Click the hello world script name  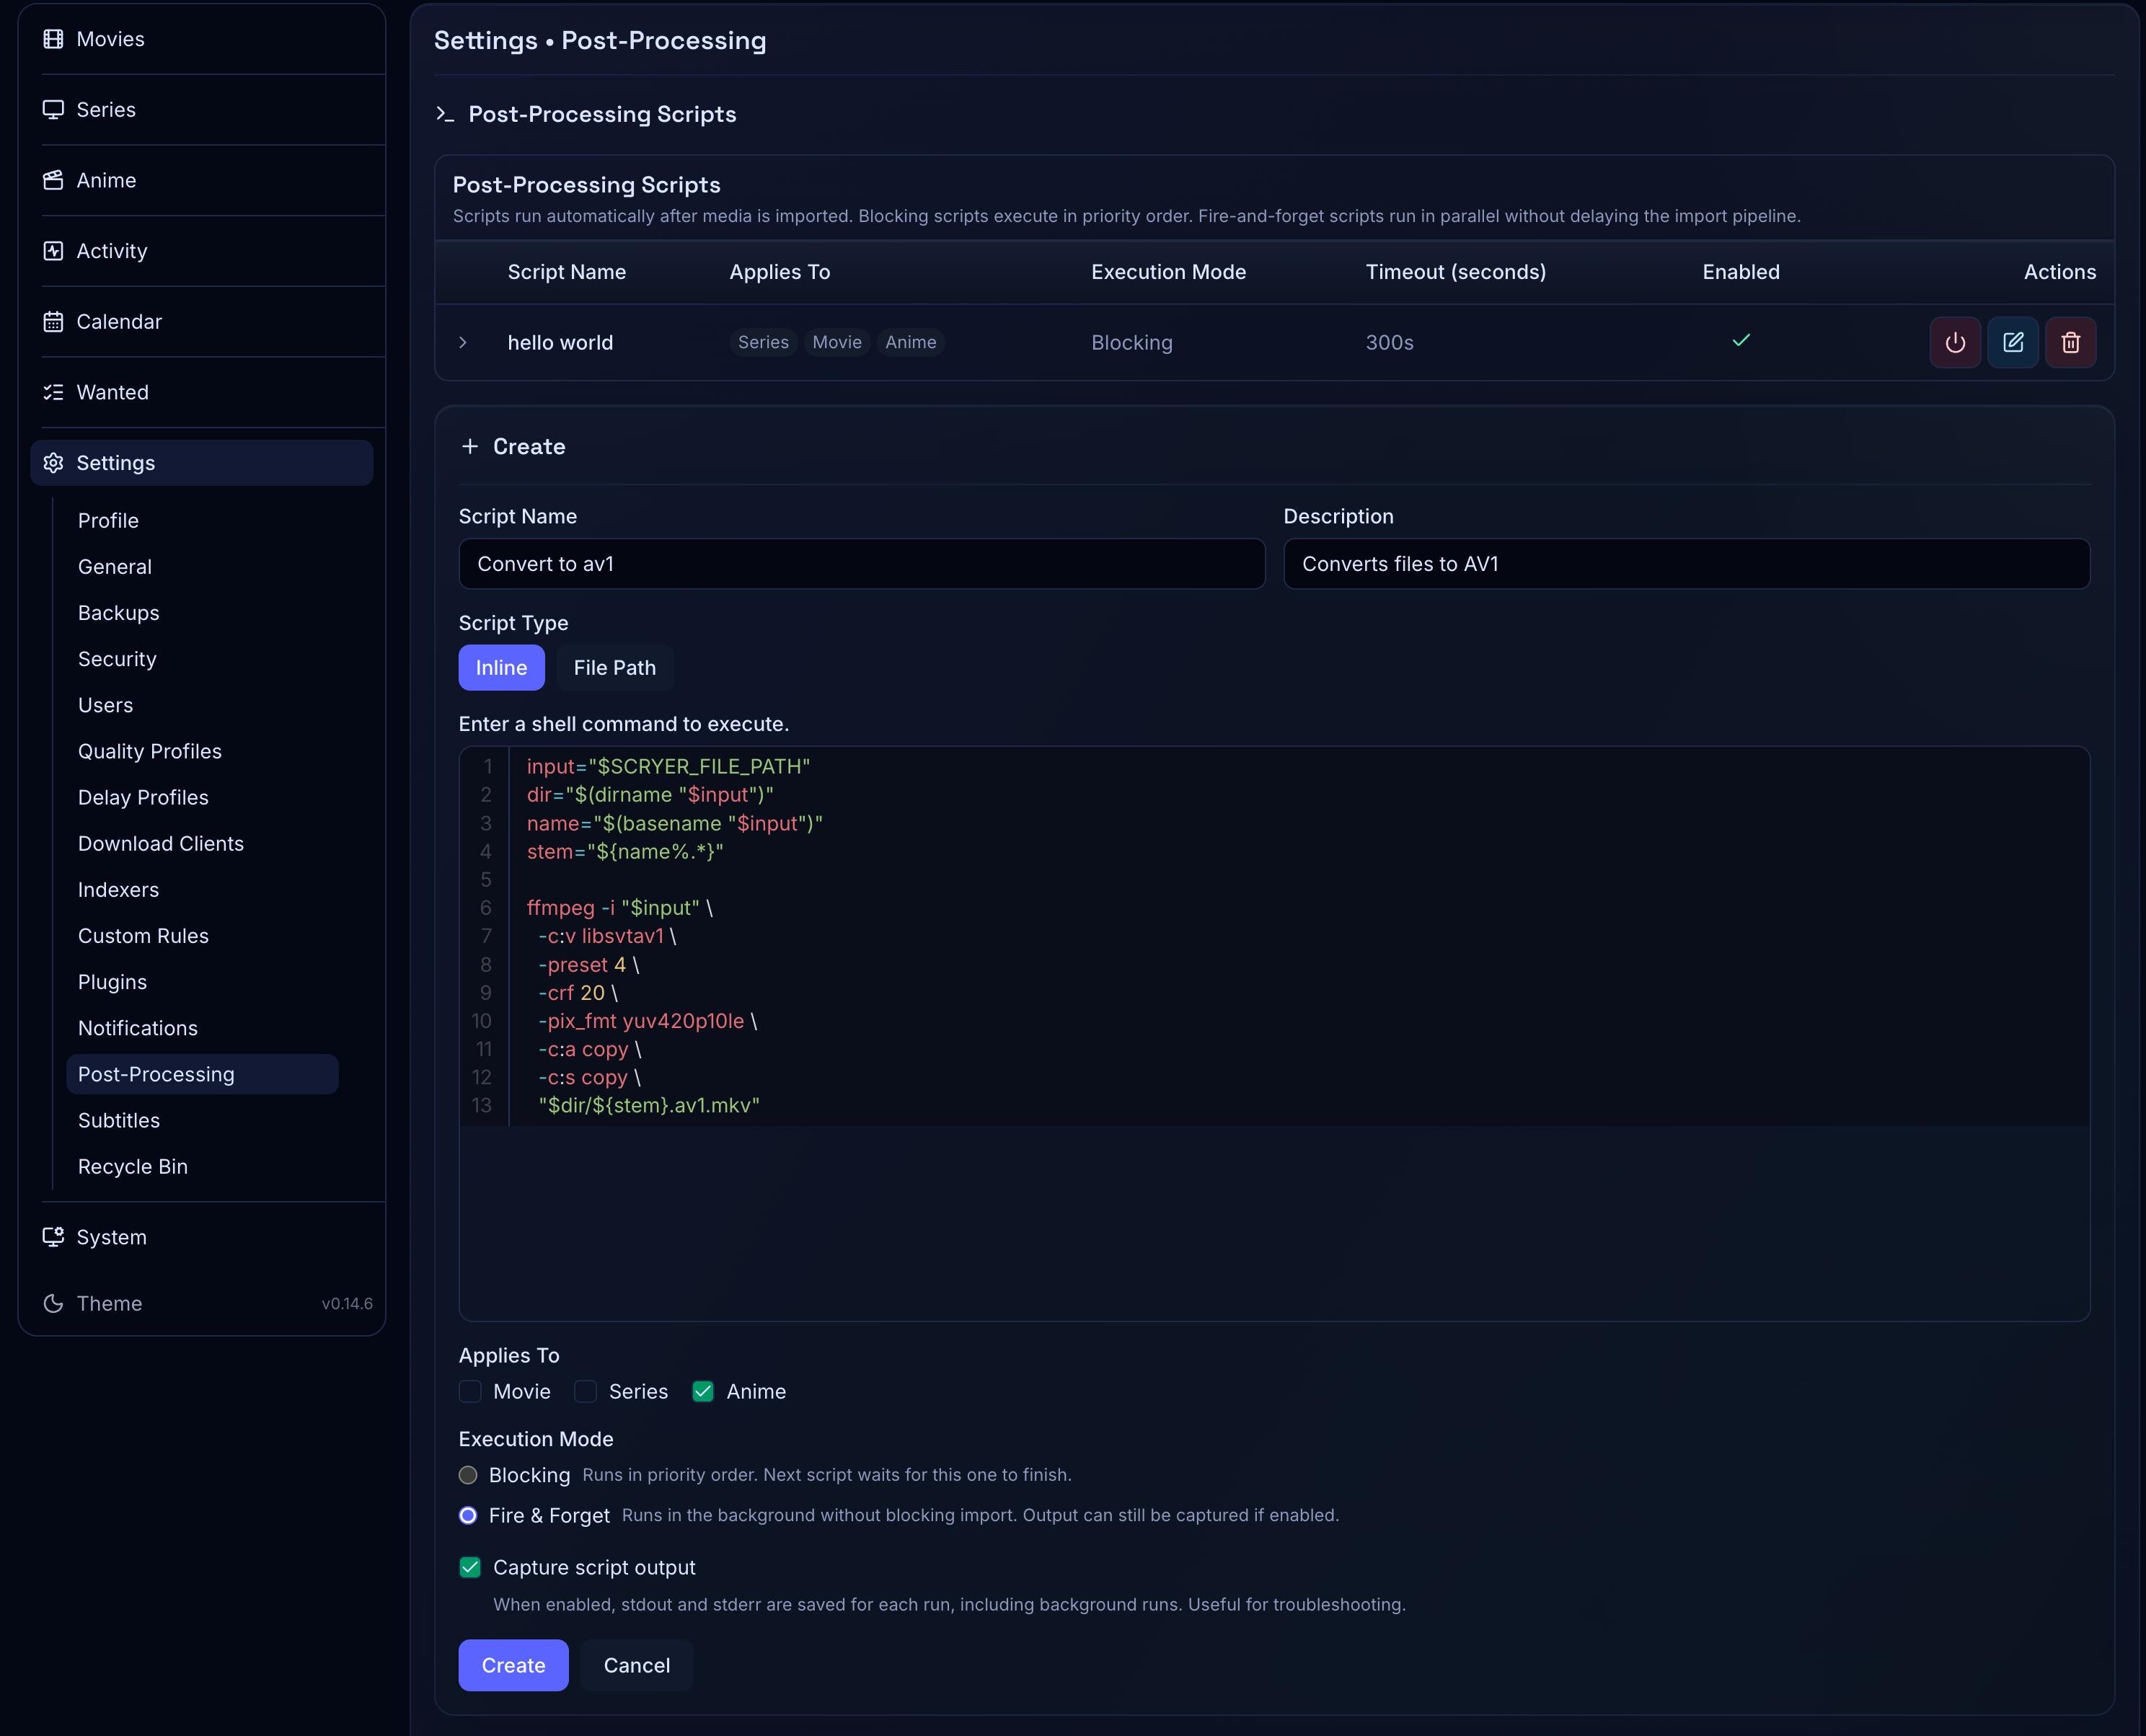(560, 342)
